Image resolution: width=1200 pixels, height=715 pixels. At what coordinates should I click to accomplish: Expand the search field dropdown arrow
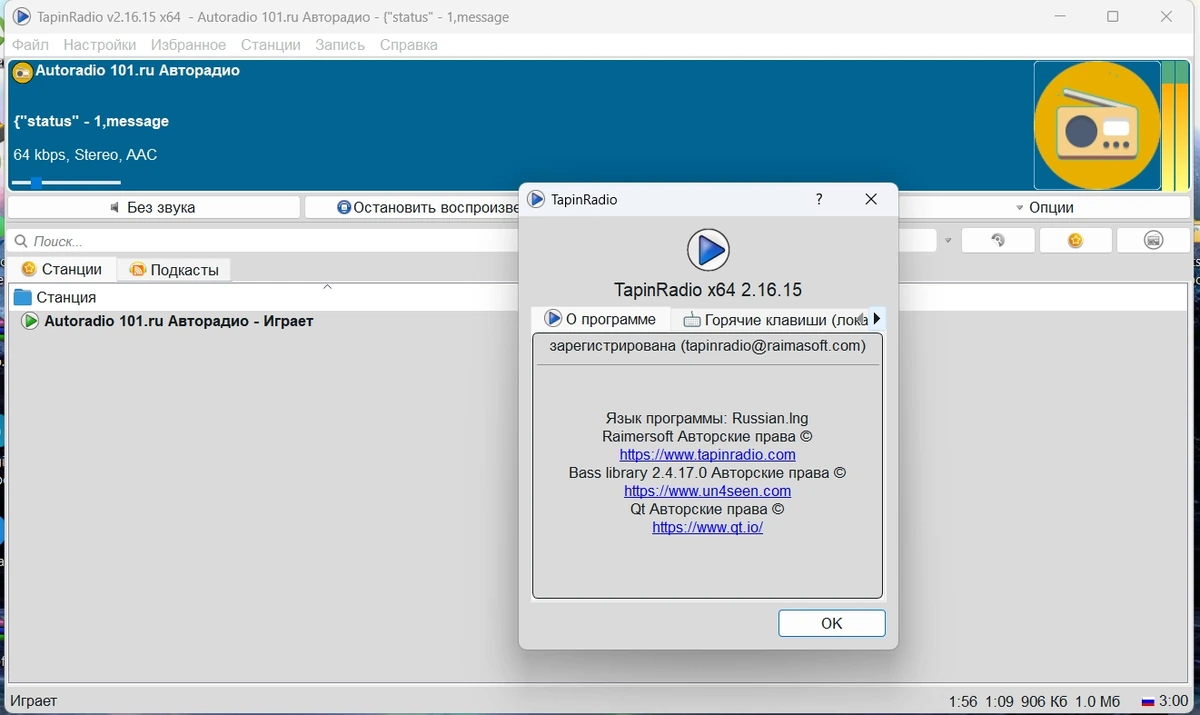click(x=947, y=241)
